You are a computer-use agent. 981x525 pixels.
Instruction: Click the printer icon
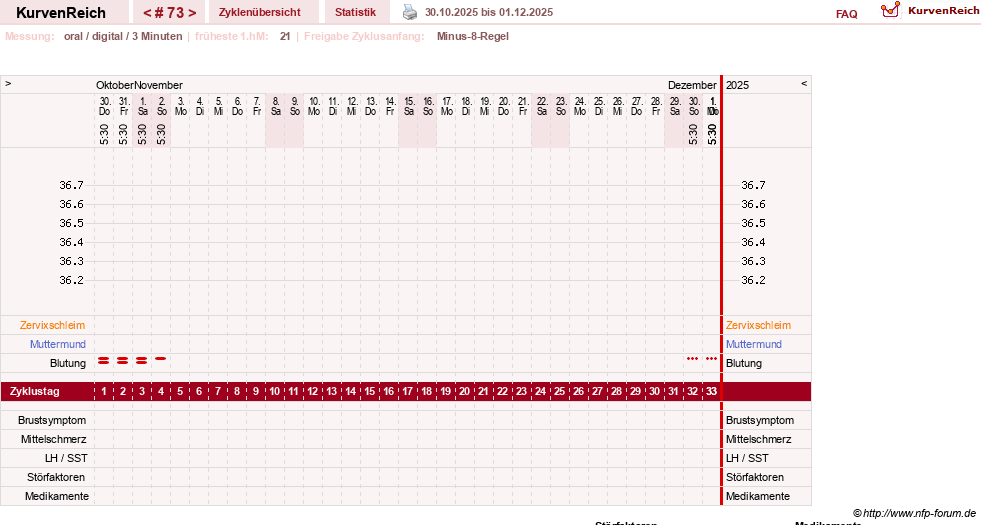[x=410, y=12]
